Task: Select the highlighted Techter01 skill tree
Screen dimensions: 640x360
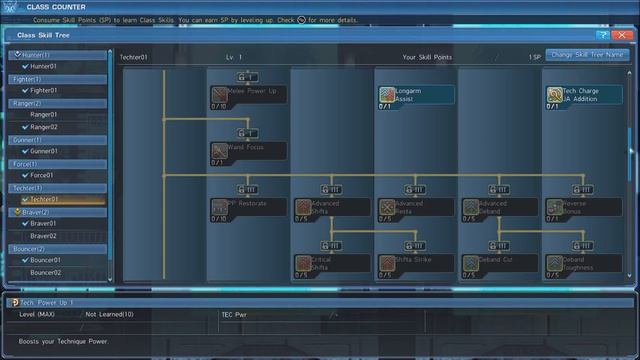Action: 62,199
